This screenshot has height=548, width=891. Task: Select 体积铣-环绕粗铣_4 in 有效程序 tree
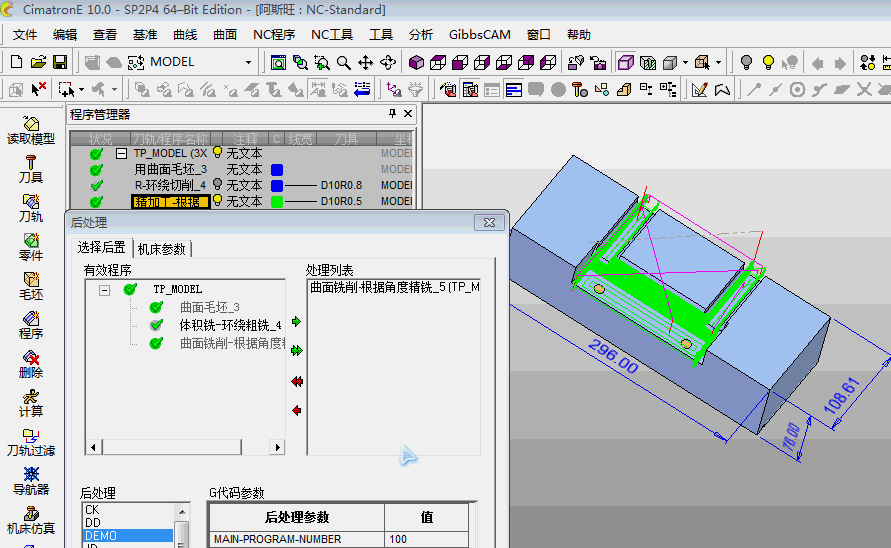(230, 325)
